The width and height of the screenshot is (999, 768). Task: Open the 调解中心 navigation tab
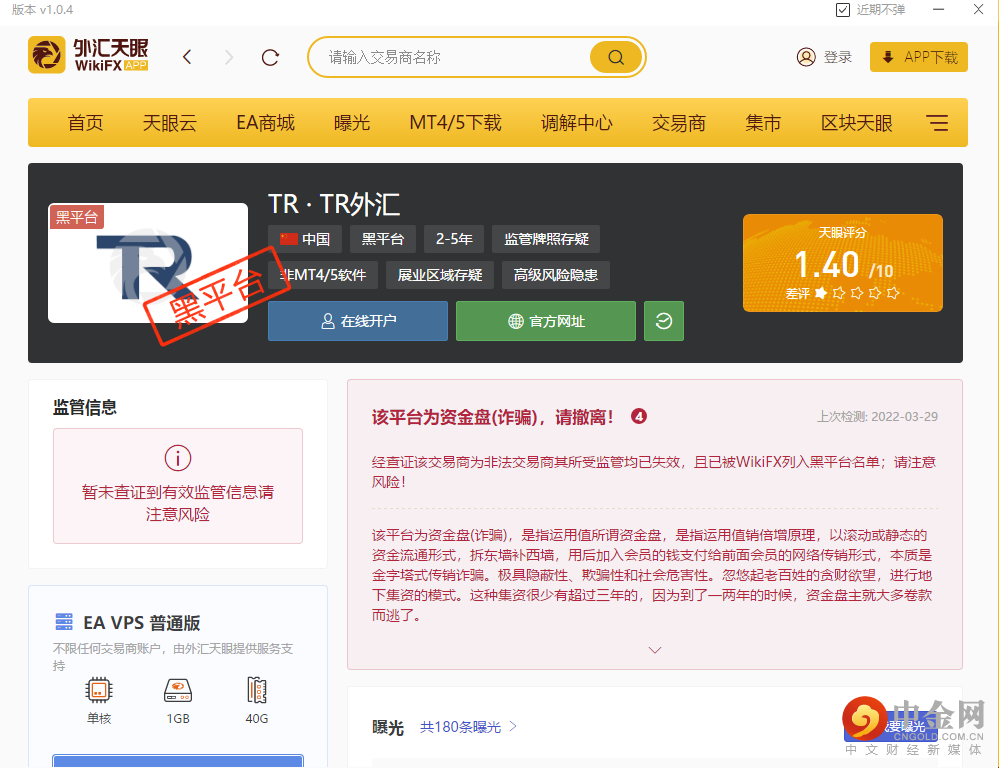[577, 122]
